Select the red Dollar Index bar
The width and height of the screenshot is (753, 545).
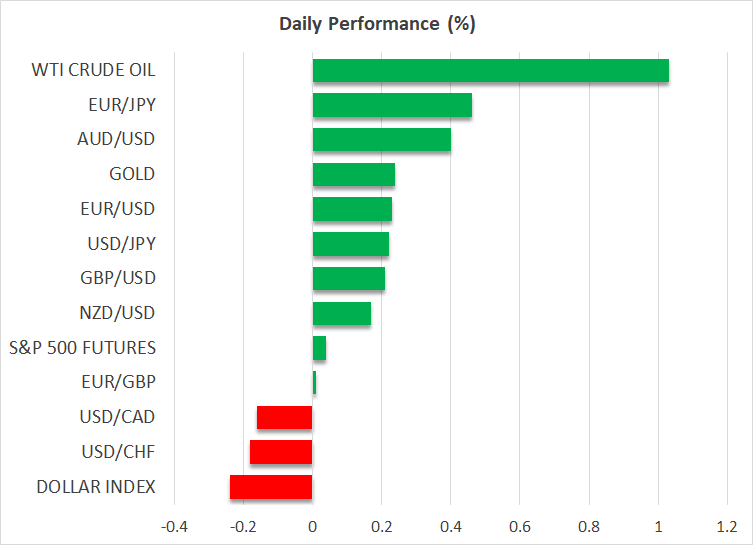coord(271,487)
